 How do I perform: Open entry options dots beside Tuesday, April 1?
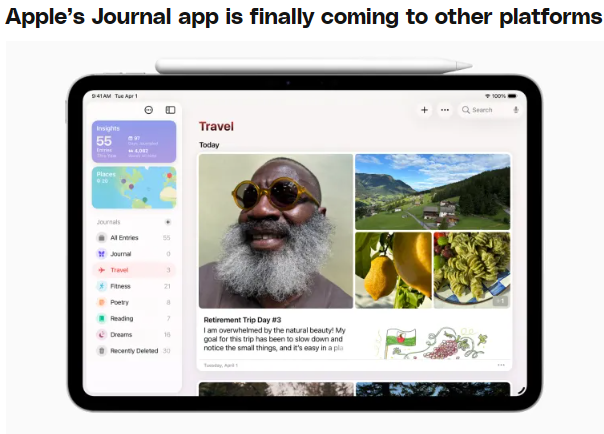pos(501,365)
